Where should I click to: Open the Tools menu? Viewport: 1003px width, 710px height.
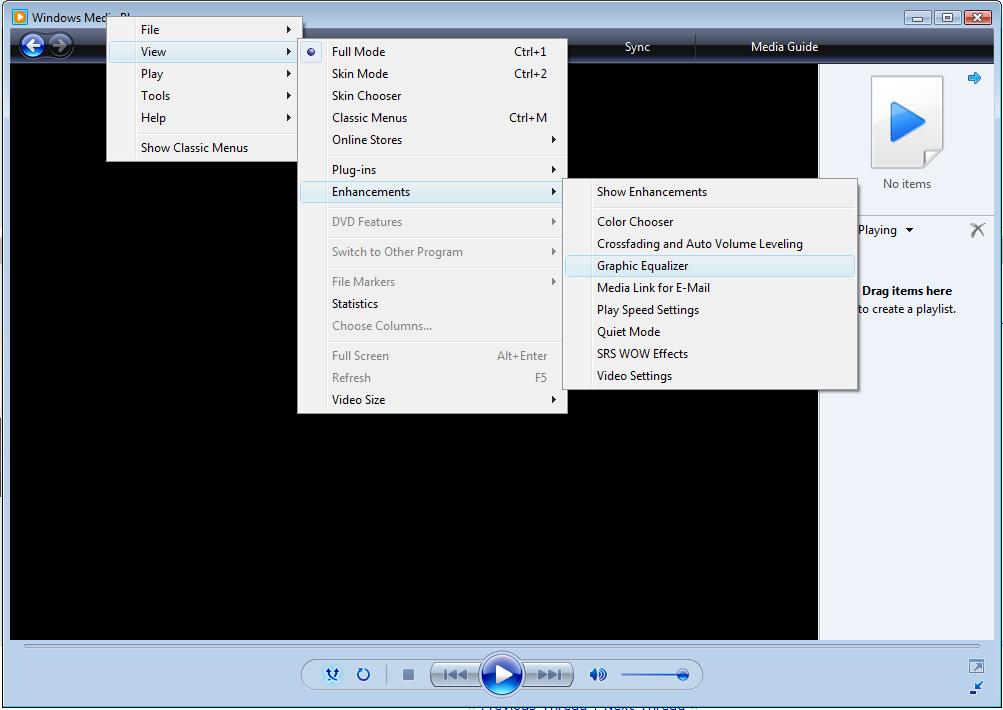(203, 96)
